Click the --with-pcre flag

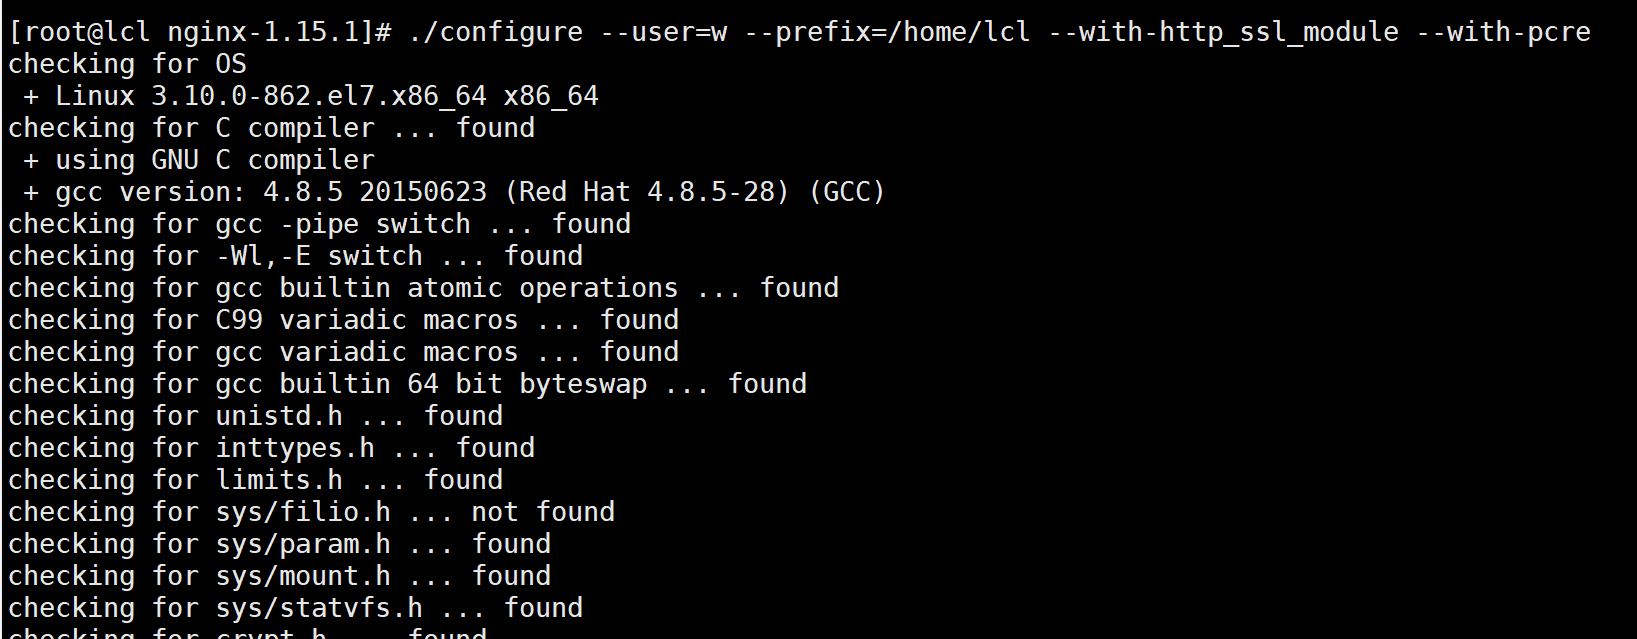point(1504,33)
